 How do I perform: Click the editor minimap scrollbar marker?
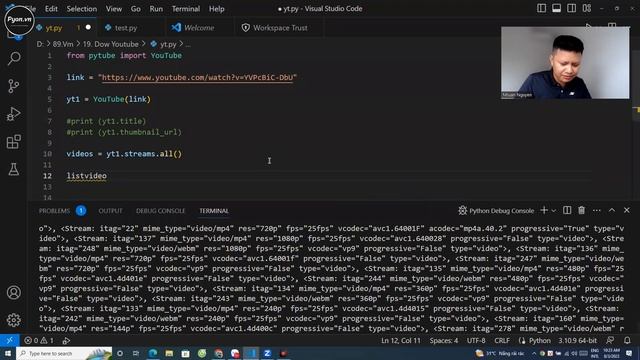636,111
